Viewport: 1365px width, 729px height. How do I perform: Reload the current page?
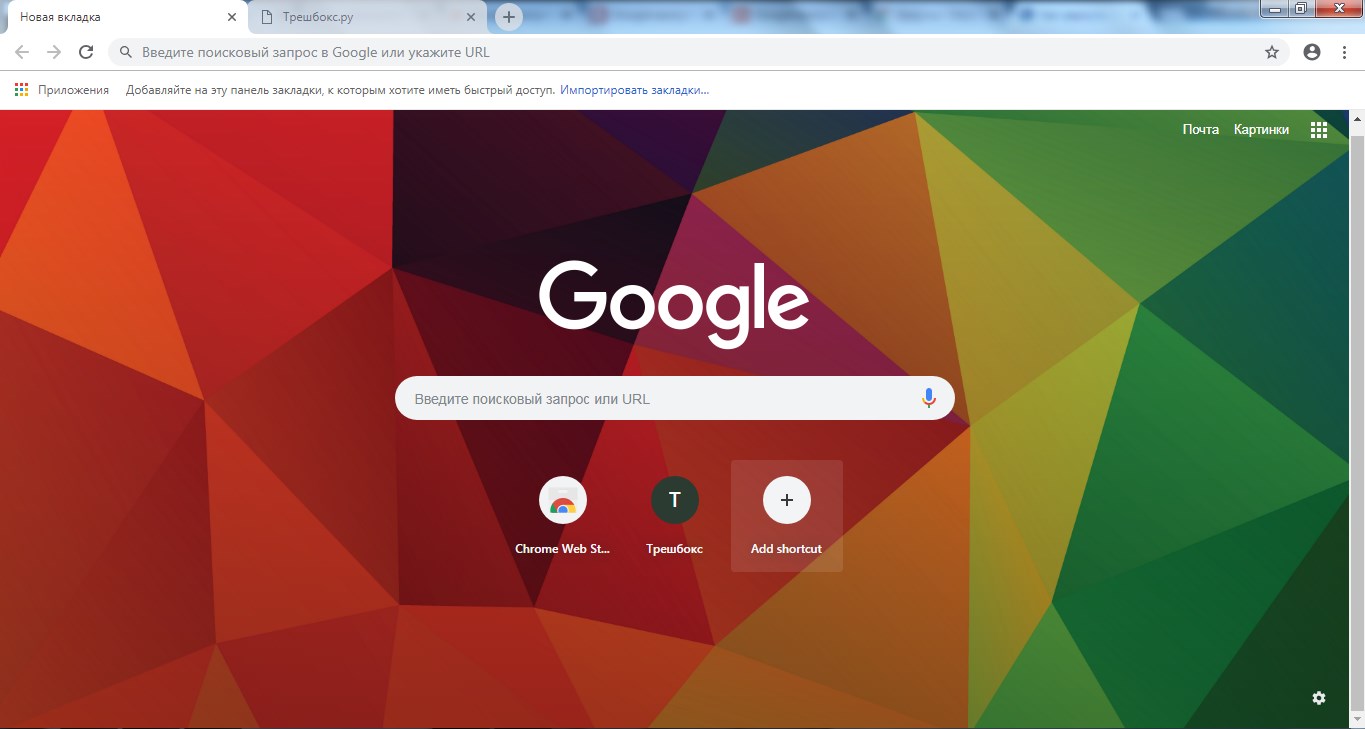[86, 52]
